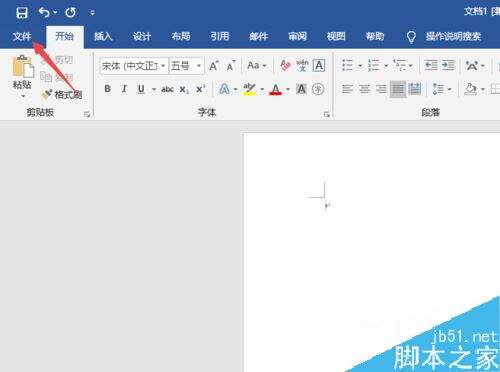Open the font size 五号 dropdown arrow
The width and height of the screenshot is (500, 372).
click(198, 66)
